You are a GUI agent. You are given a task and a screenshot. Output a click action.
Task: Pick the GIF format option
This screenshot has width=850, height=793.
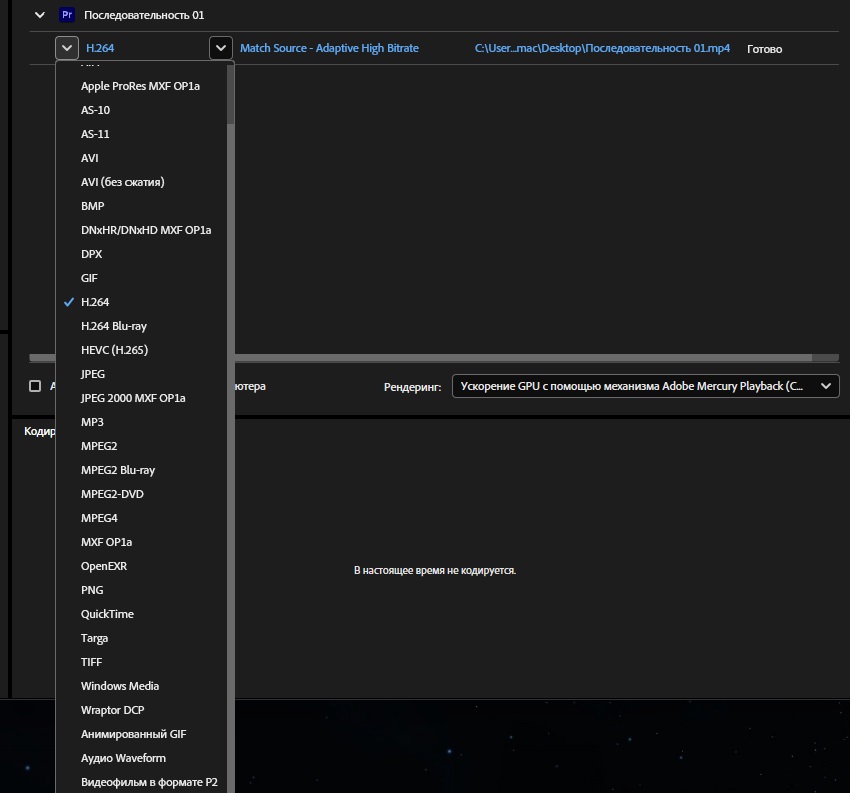click(x=89, y=278)
